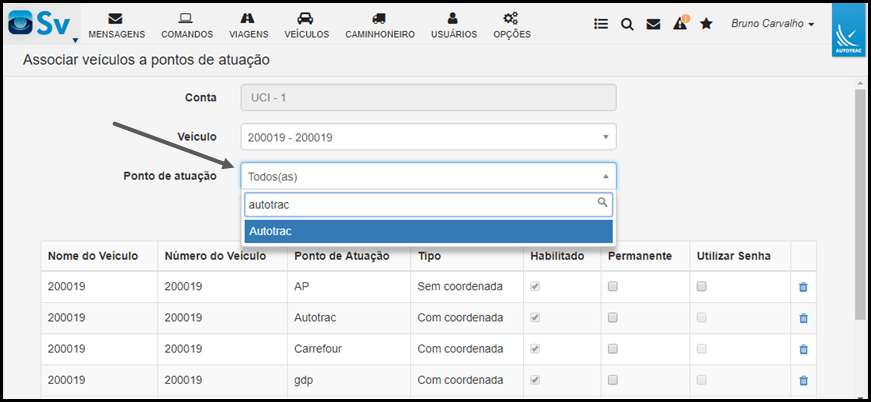
Task: Open the VEÍCULOS menu
Action: (x=306, y=26)
